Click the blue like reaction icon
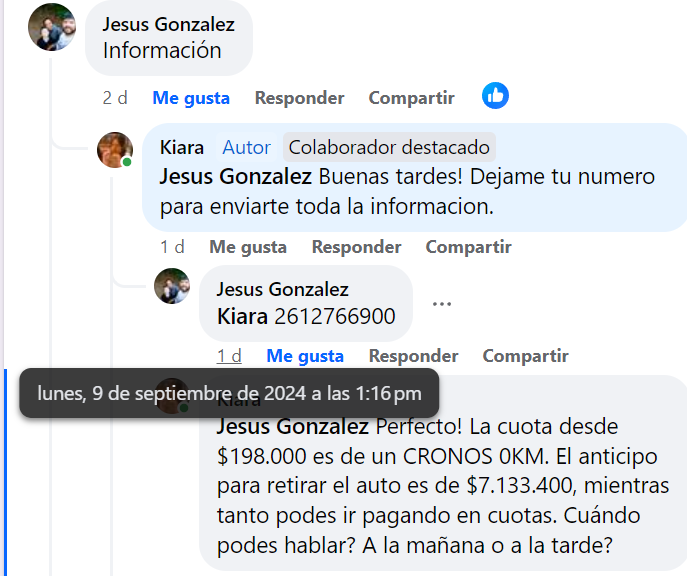The height and width of the screenshot is (576, 687). click(x=495, y=96)
